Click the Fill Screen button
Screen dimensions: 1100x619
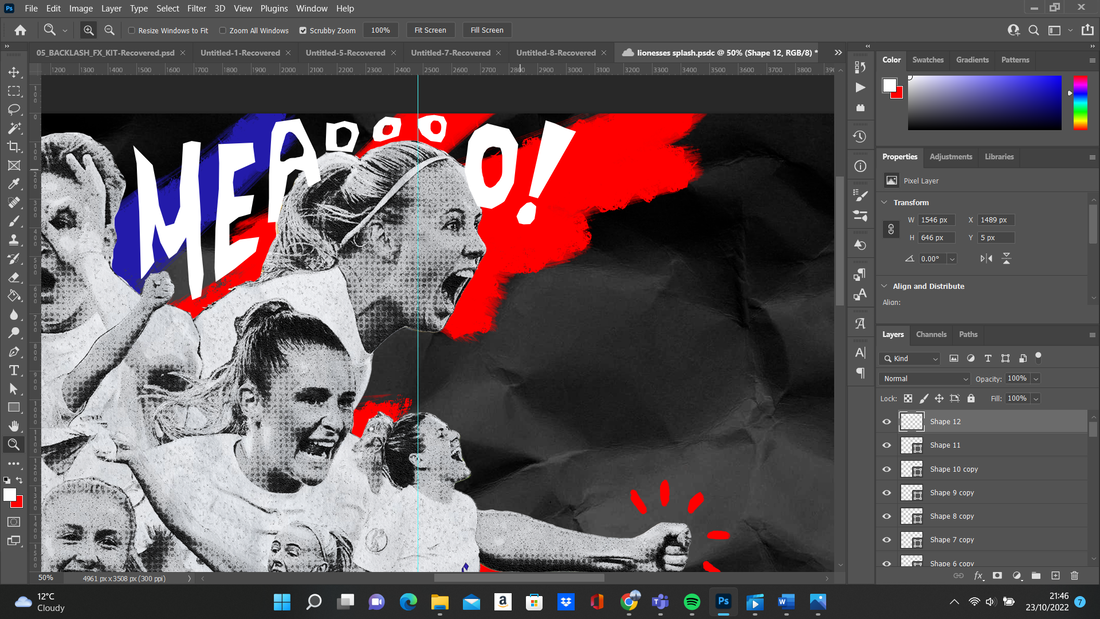487,30
